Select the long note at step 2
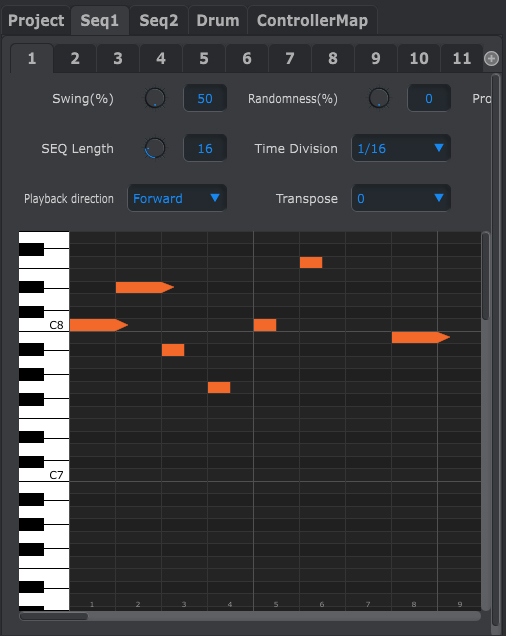 pyautogui.click(x=145, y=287)
